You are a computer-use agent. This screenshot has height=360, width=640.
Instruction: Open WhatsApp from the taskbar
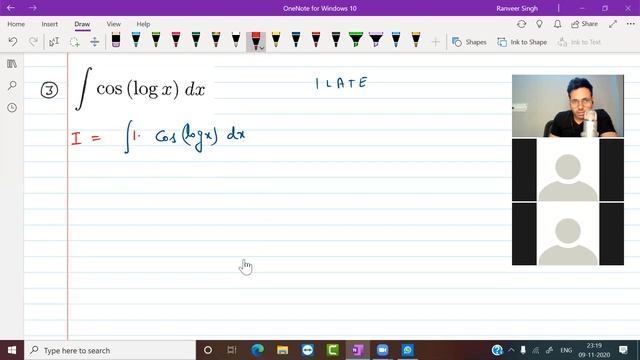407,350
